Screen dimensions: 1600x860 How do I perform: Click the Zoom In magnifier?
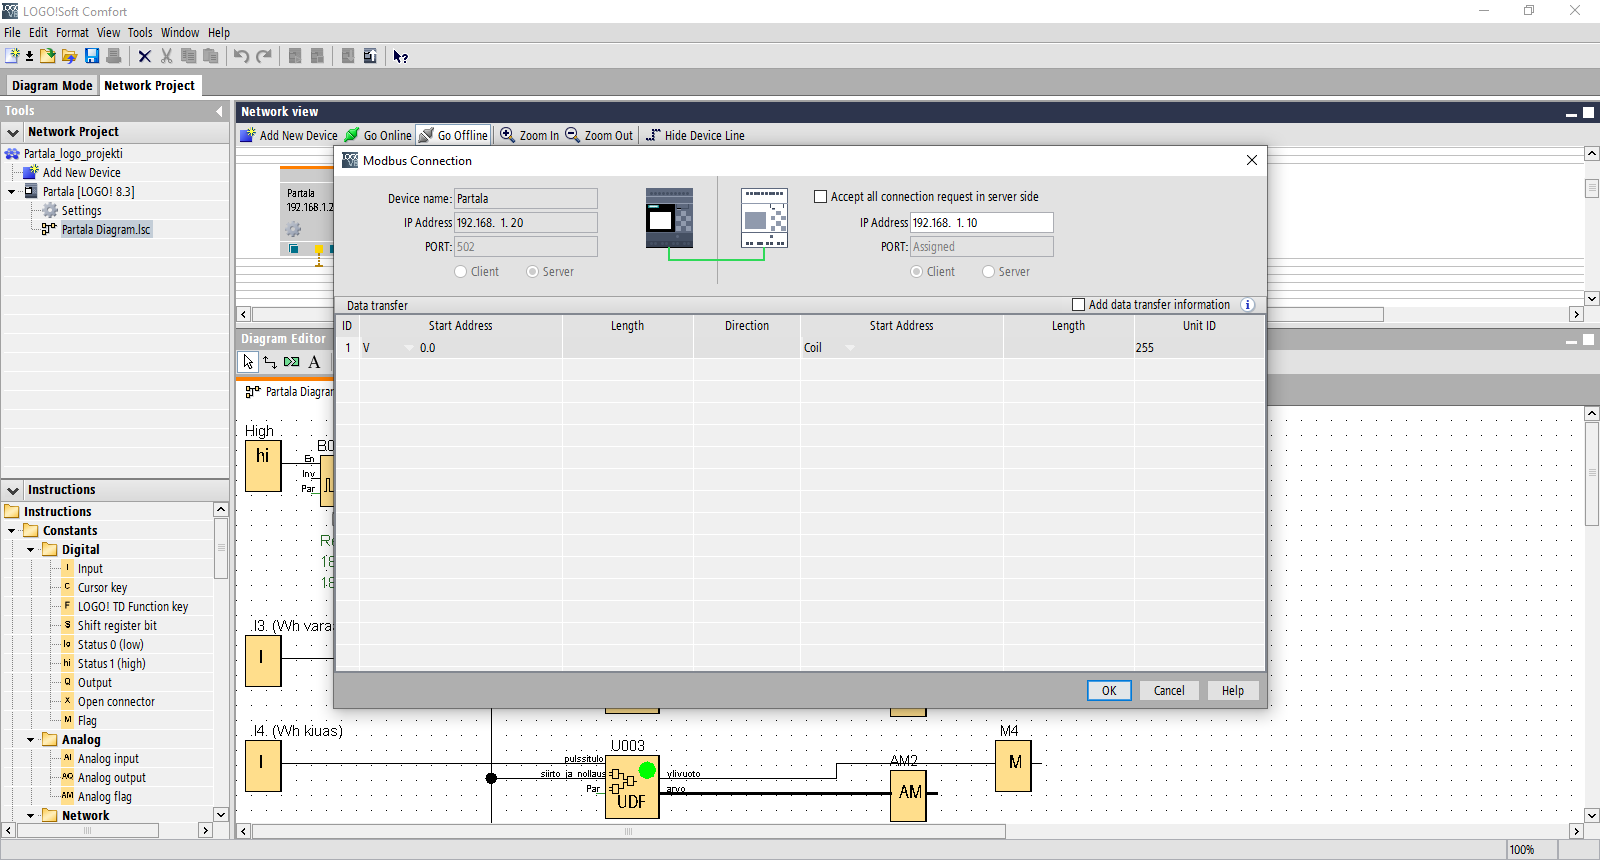pos(508,135)
